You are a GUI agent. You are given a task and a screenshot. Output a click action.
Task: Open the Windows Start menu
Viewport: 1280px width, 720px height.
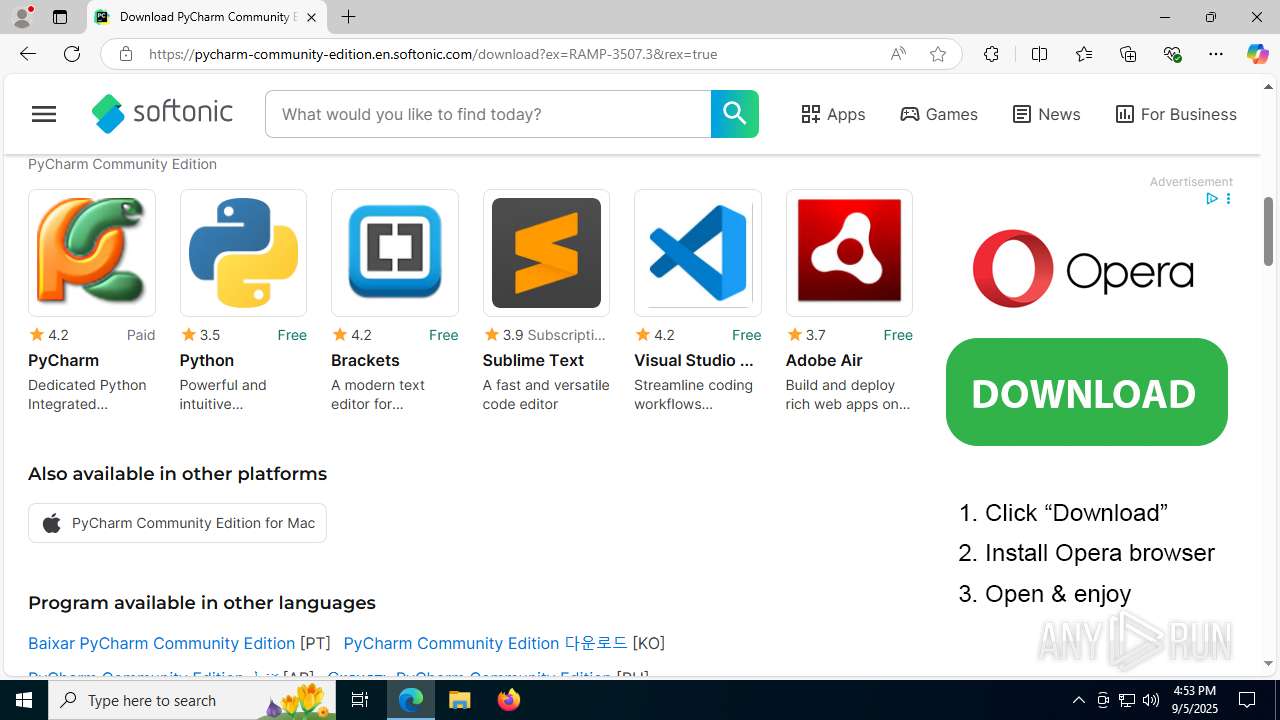pos(24,700)
